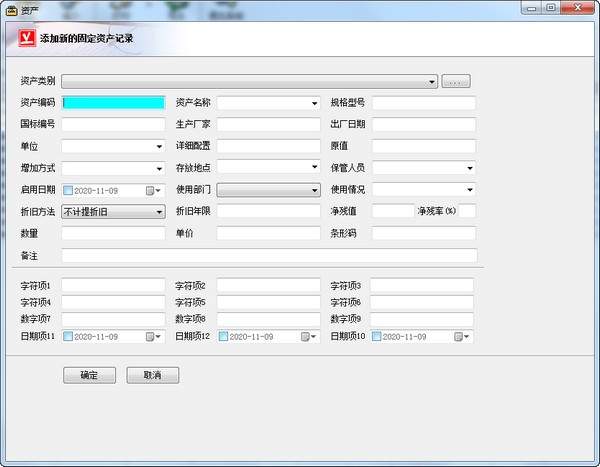This screenshot has width=600, height=467.
Task: Expand the 使用部门 dropdown
Action: pos(314,190)
